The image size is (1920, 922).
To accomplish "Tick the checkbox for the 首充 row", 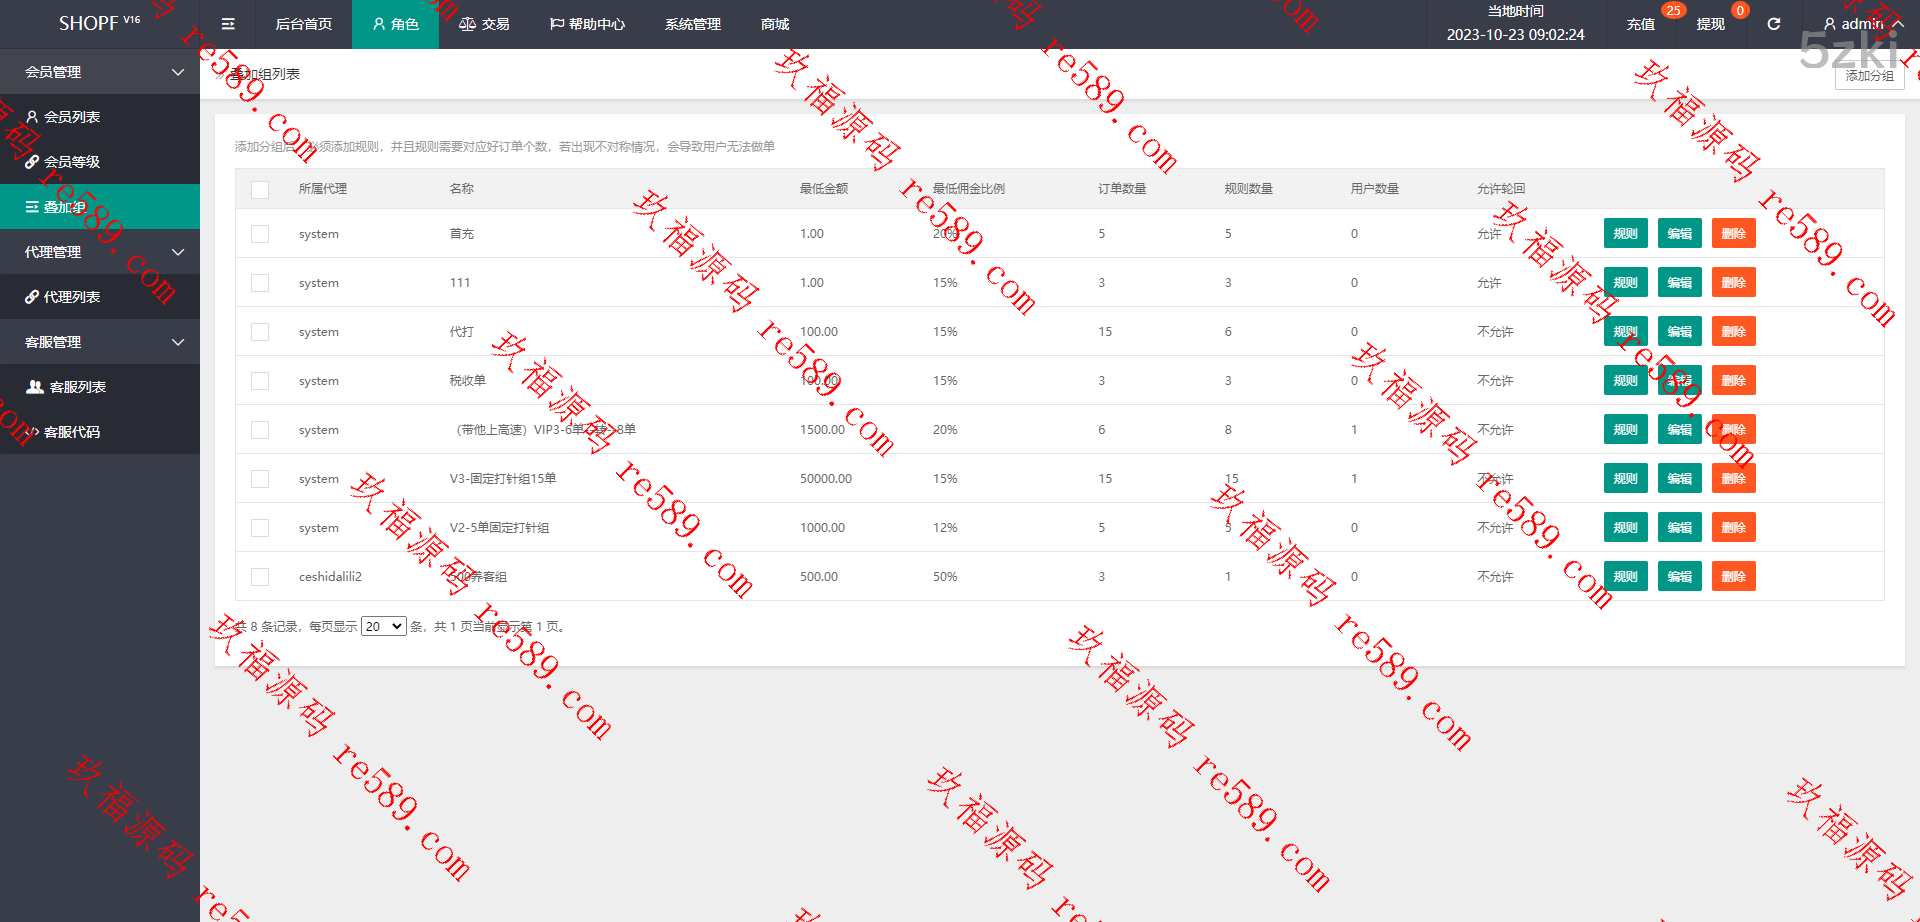I will click(260, 234).
